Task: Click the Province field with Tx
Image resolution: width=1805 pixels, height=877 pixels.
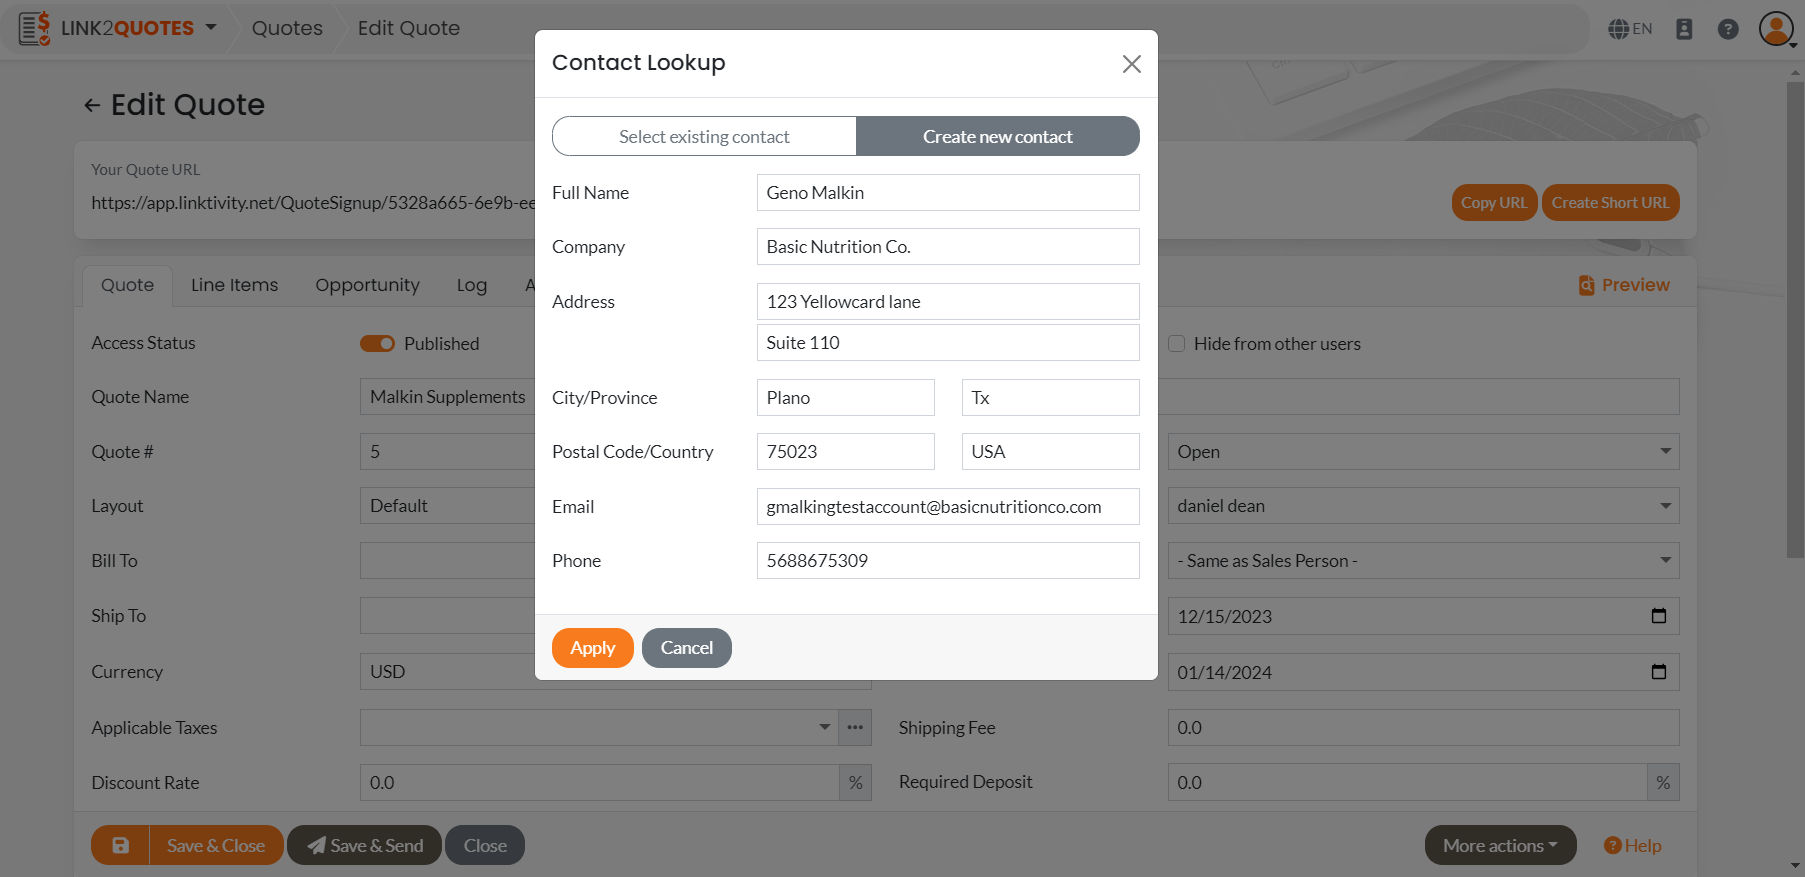Action: click(1050, 398)
